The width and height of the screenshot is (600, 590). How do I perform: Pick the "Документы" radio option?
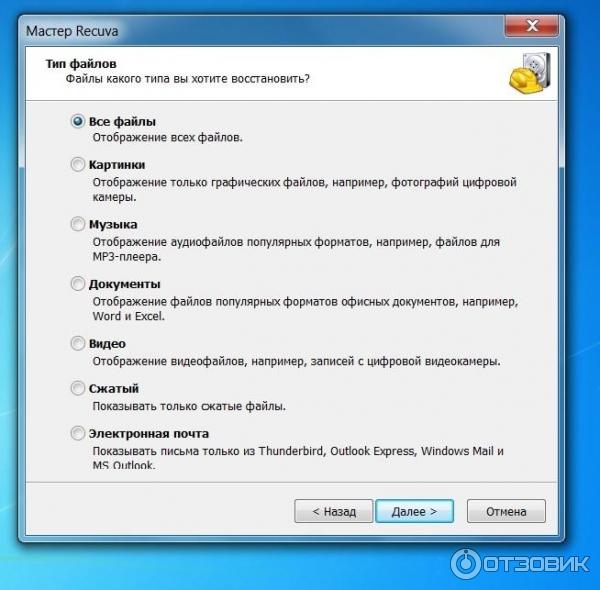coord(78,284)
